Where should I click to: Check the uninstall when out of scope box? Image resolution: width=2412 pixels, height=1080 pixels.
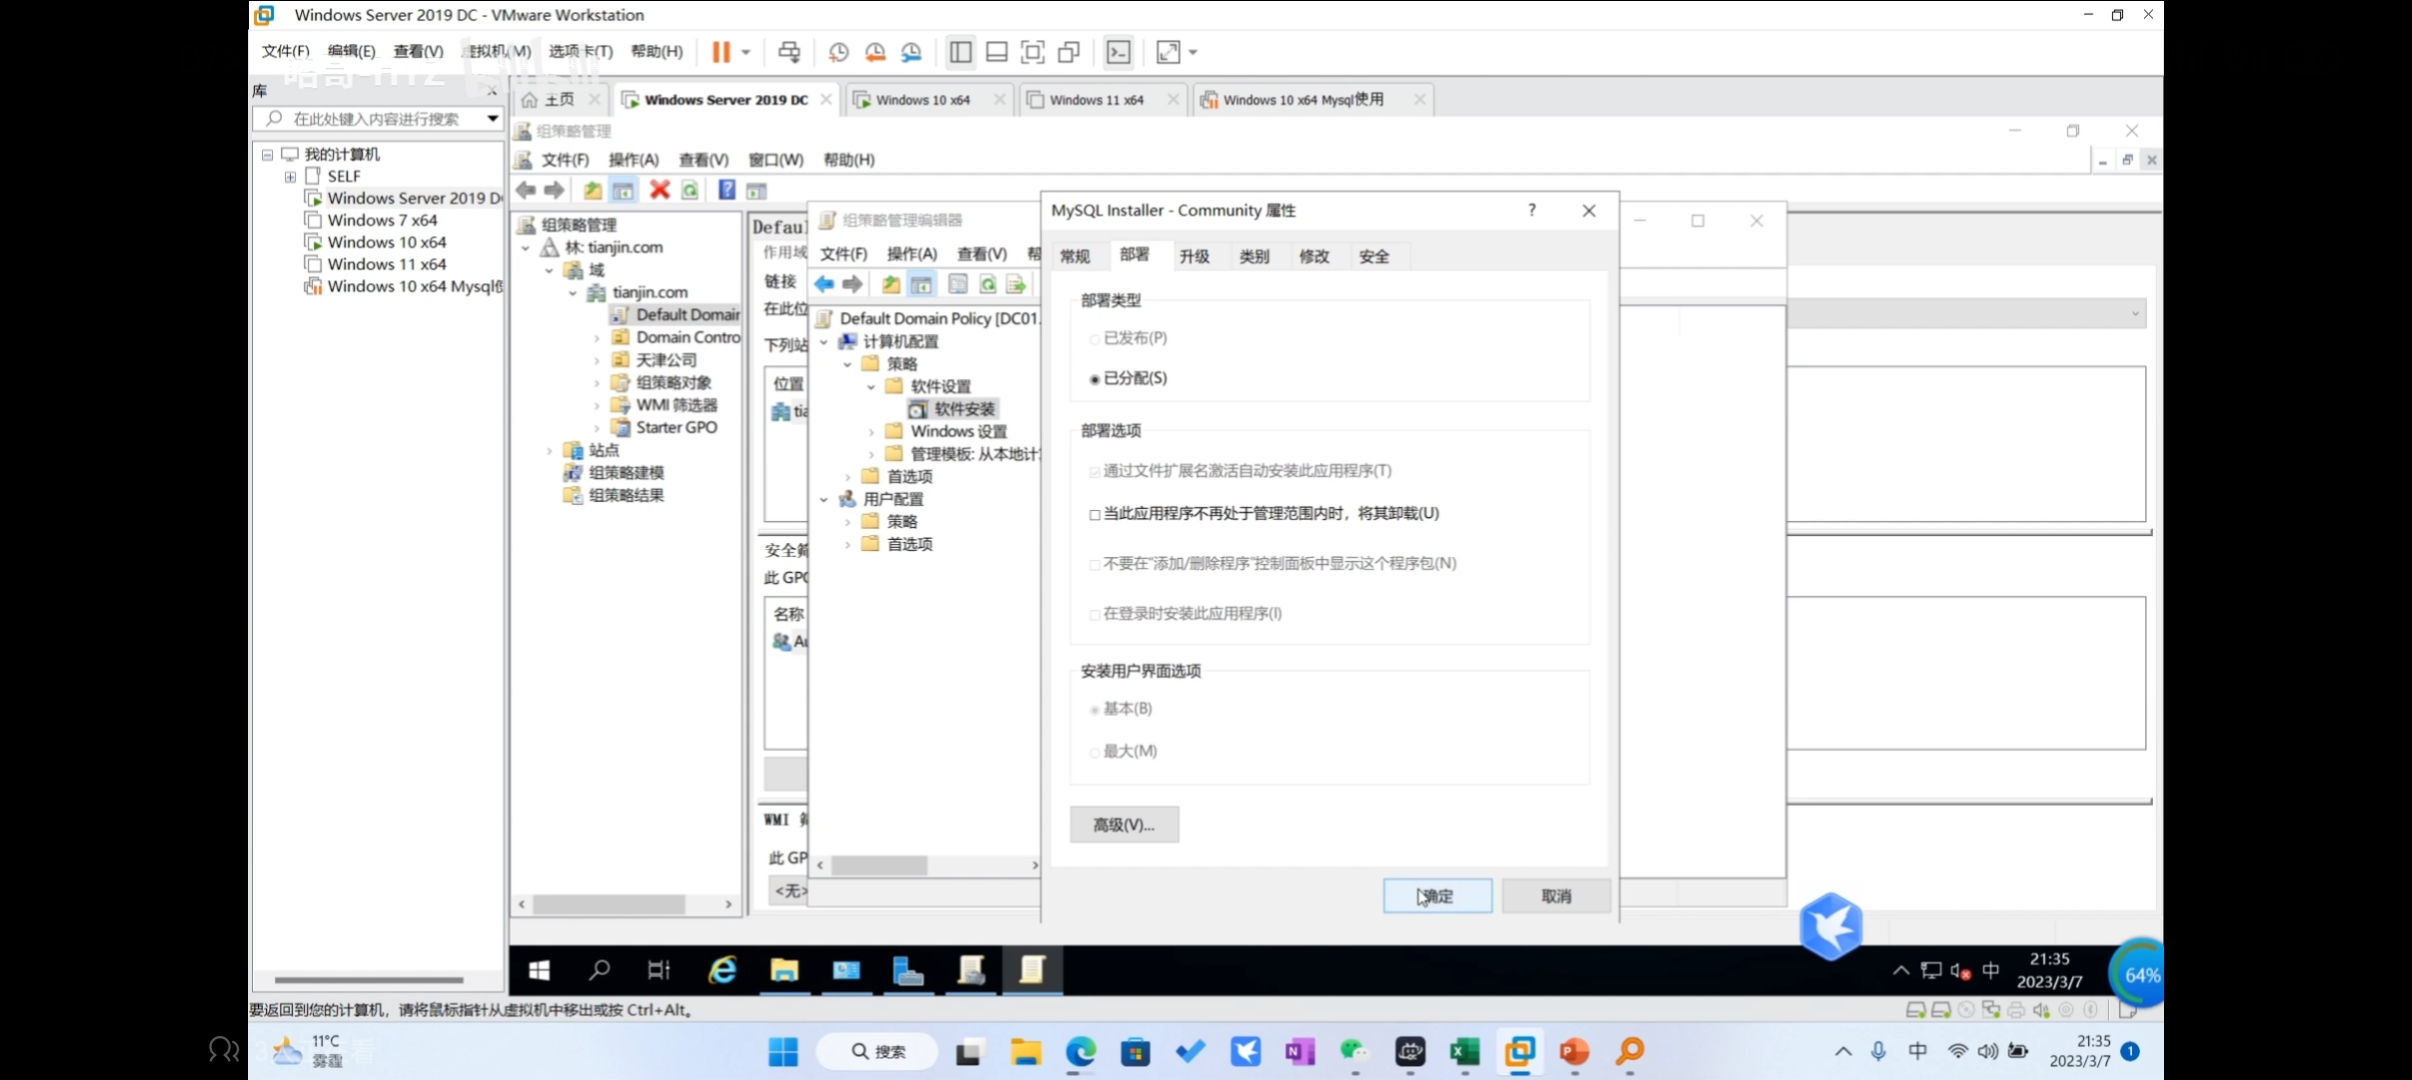(1095, 514)
